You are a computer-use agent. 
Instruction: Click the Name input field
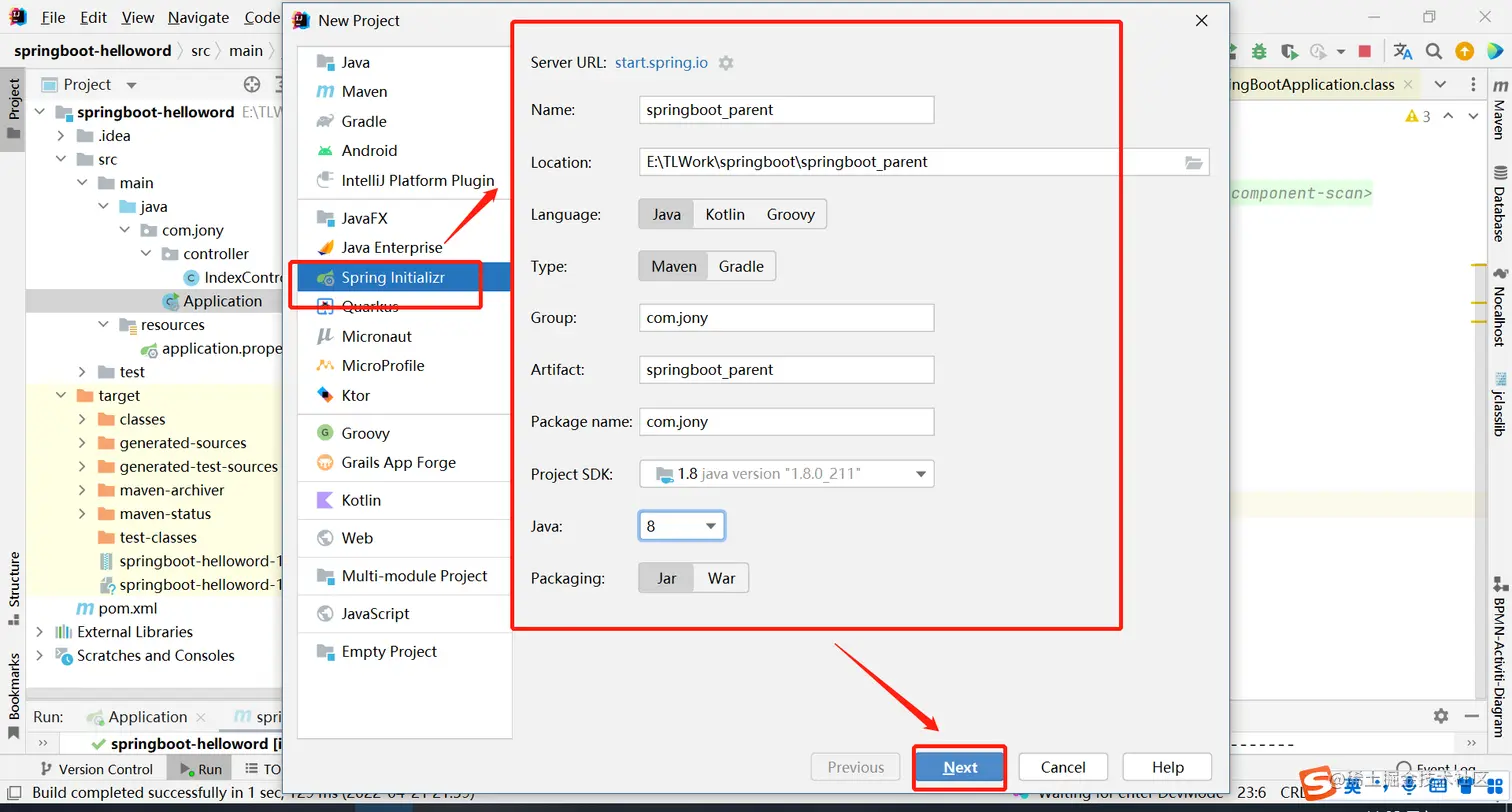(x=787, y=110)
